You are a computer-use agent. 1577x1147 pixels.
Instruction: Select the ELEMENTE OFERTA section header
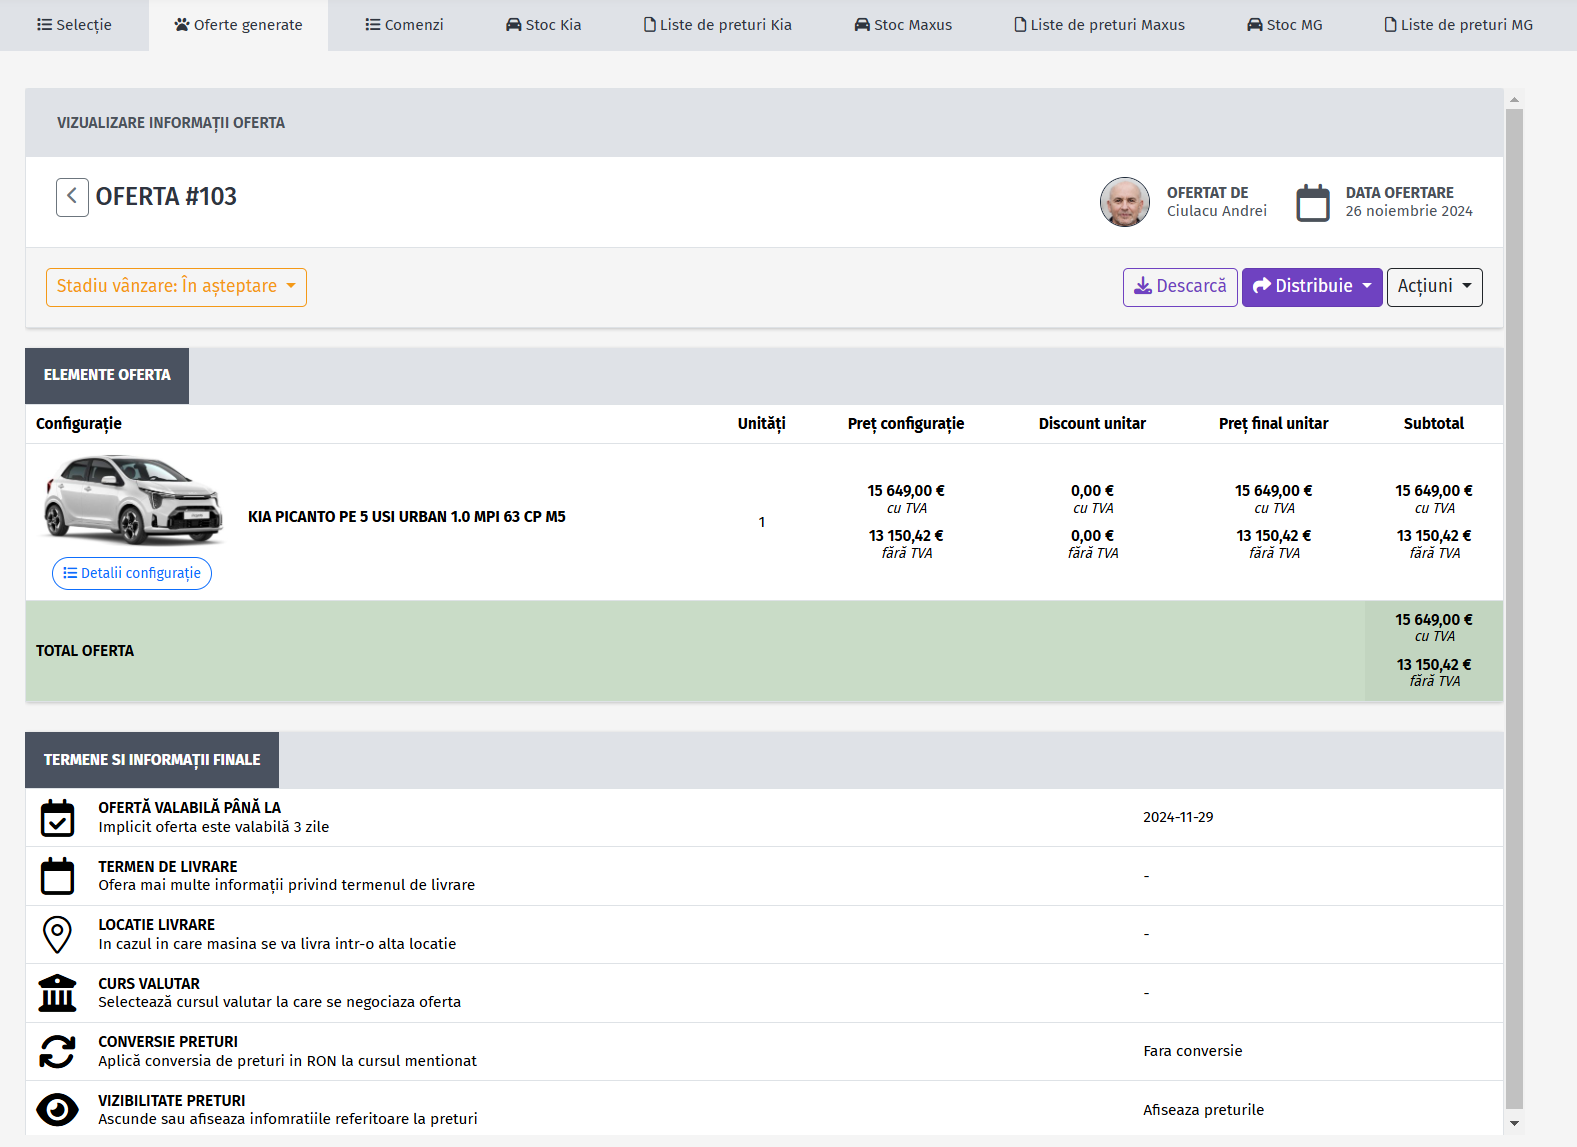click(x=107, y=375)
